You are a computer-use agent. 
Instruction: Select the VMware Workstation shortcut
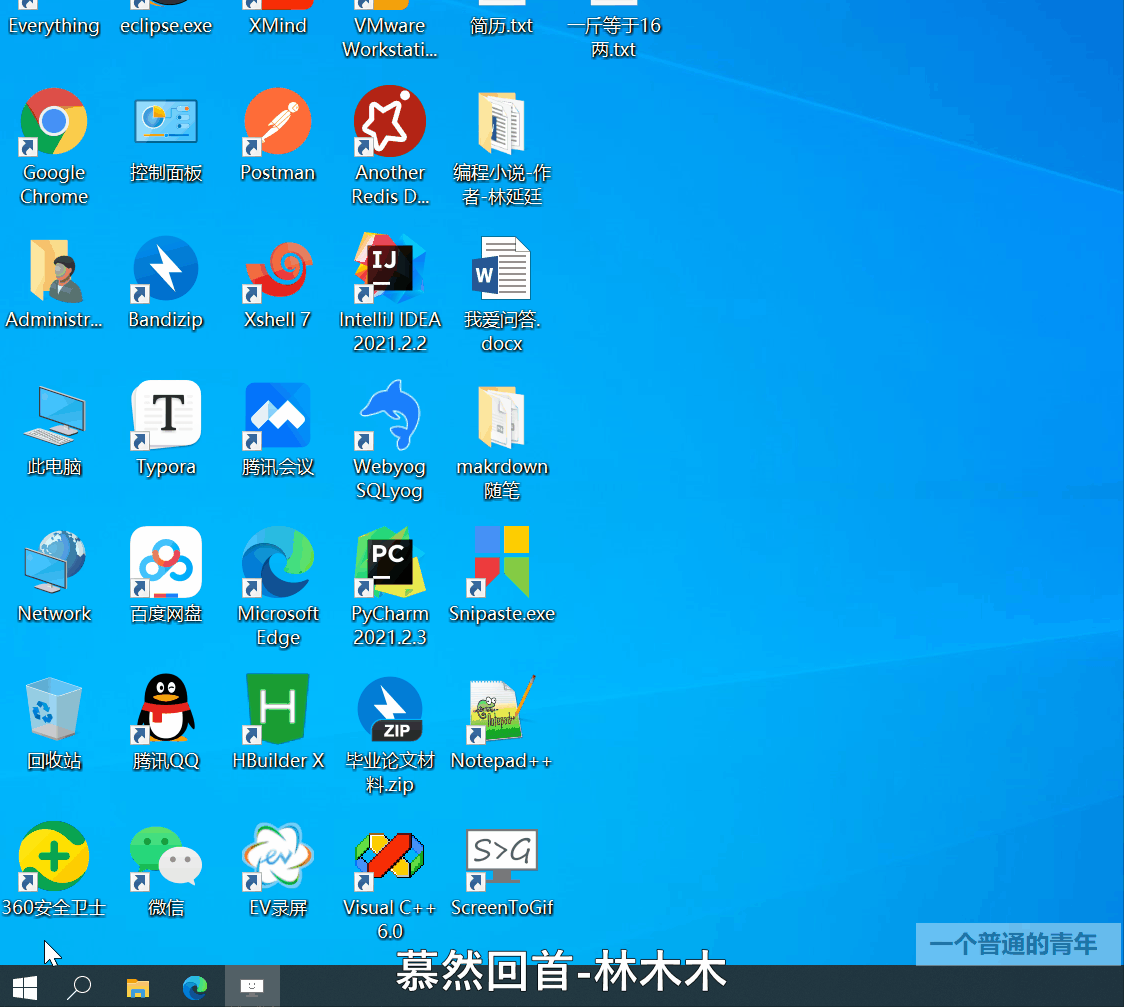tap(389, 30)
